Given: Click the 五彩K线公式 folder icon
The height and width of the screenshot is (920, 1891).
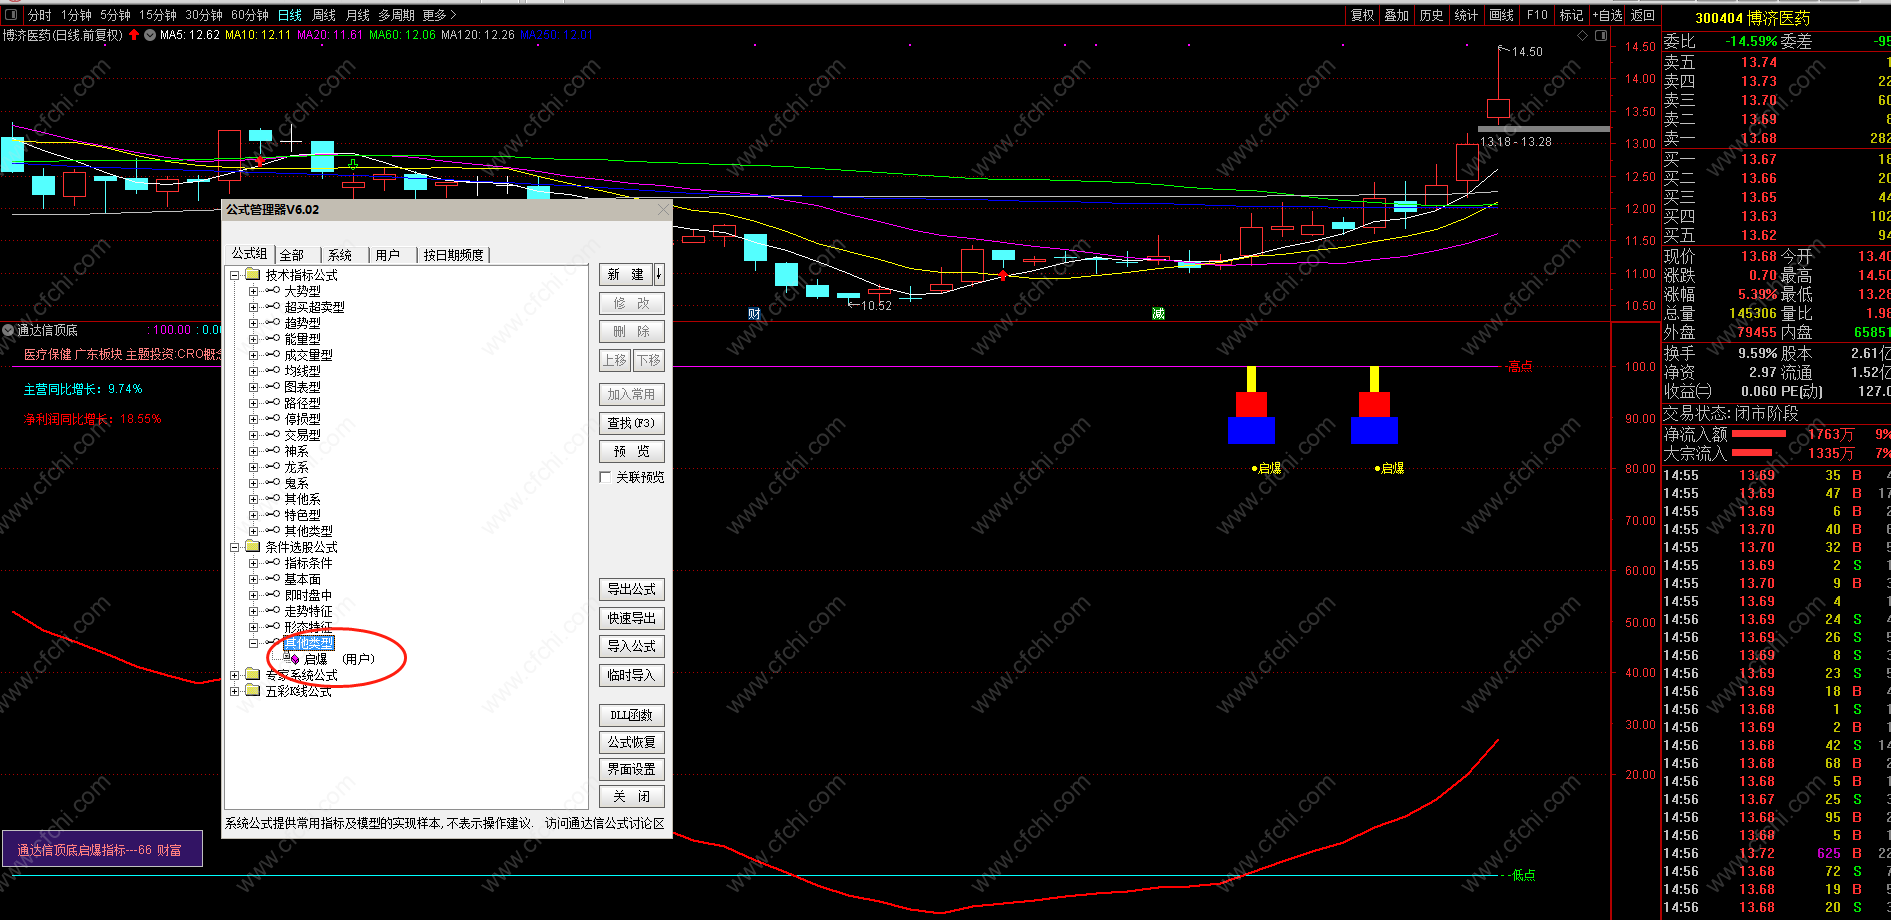Looking at the screenshot, I should coord(253,691).
